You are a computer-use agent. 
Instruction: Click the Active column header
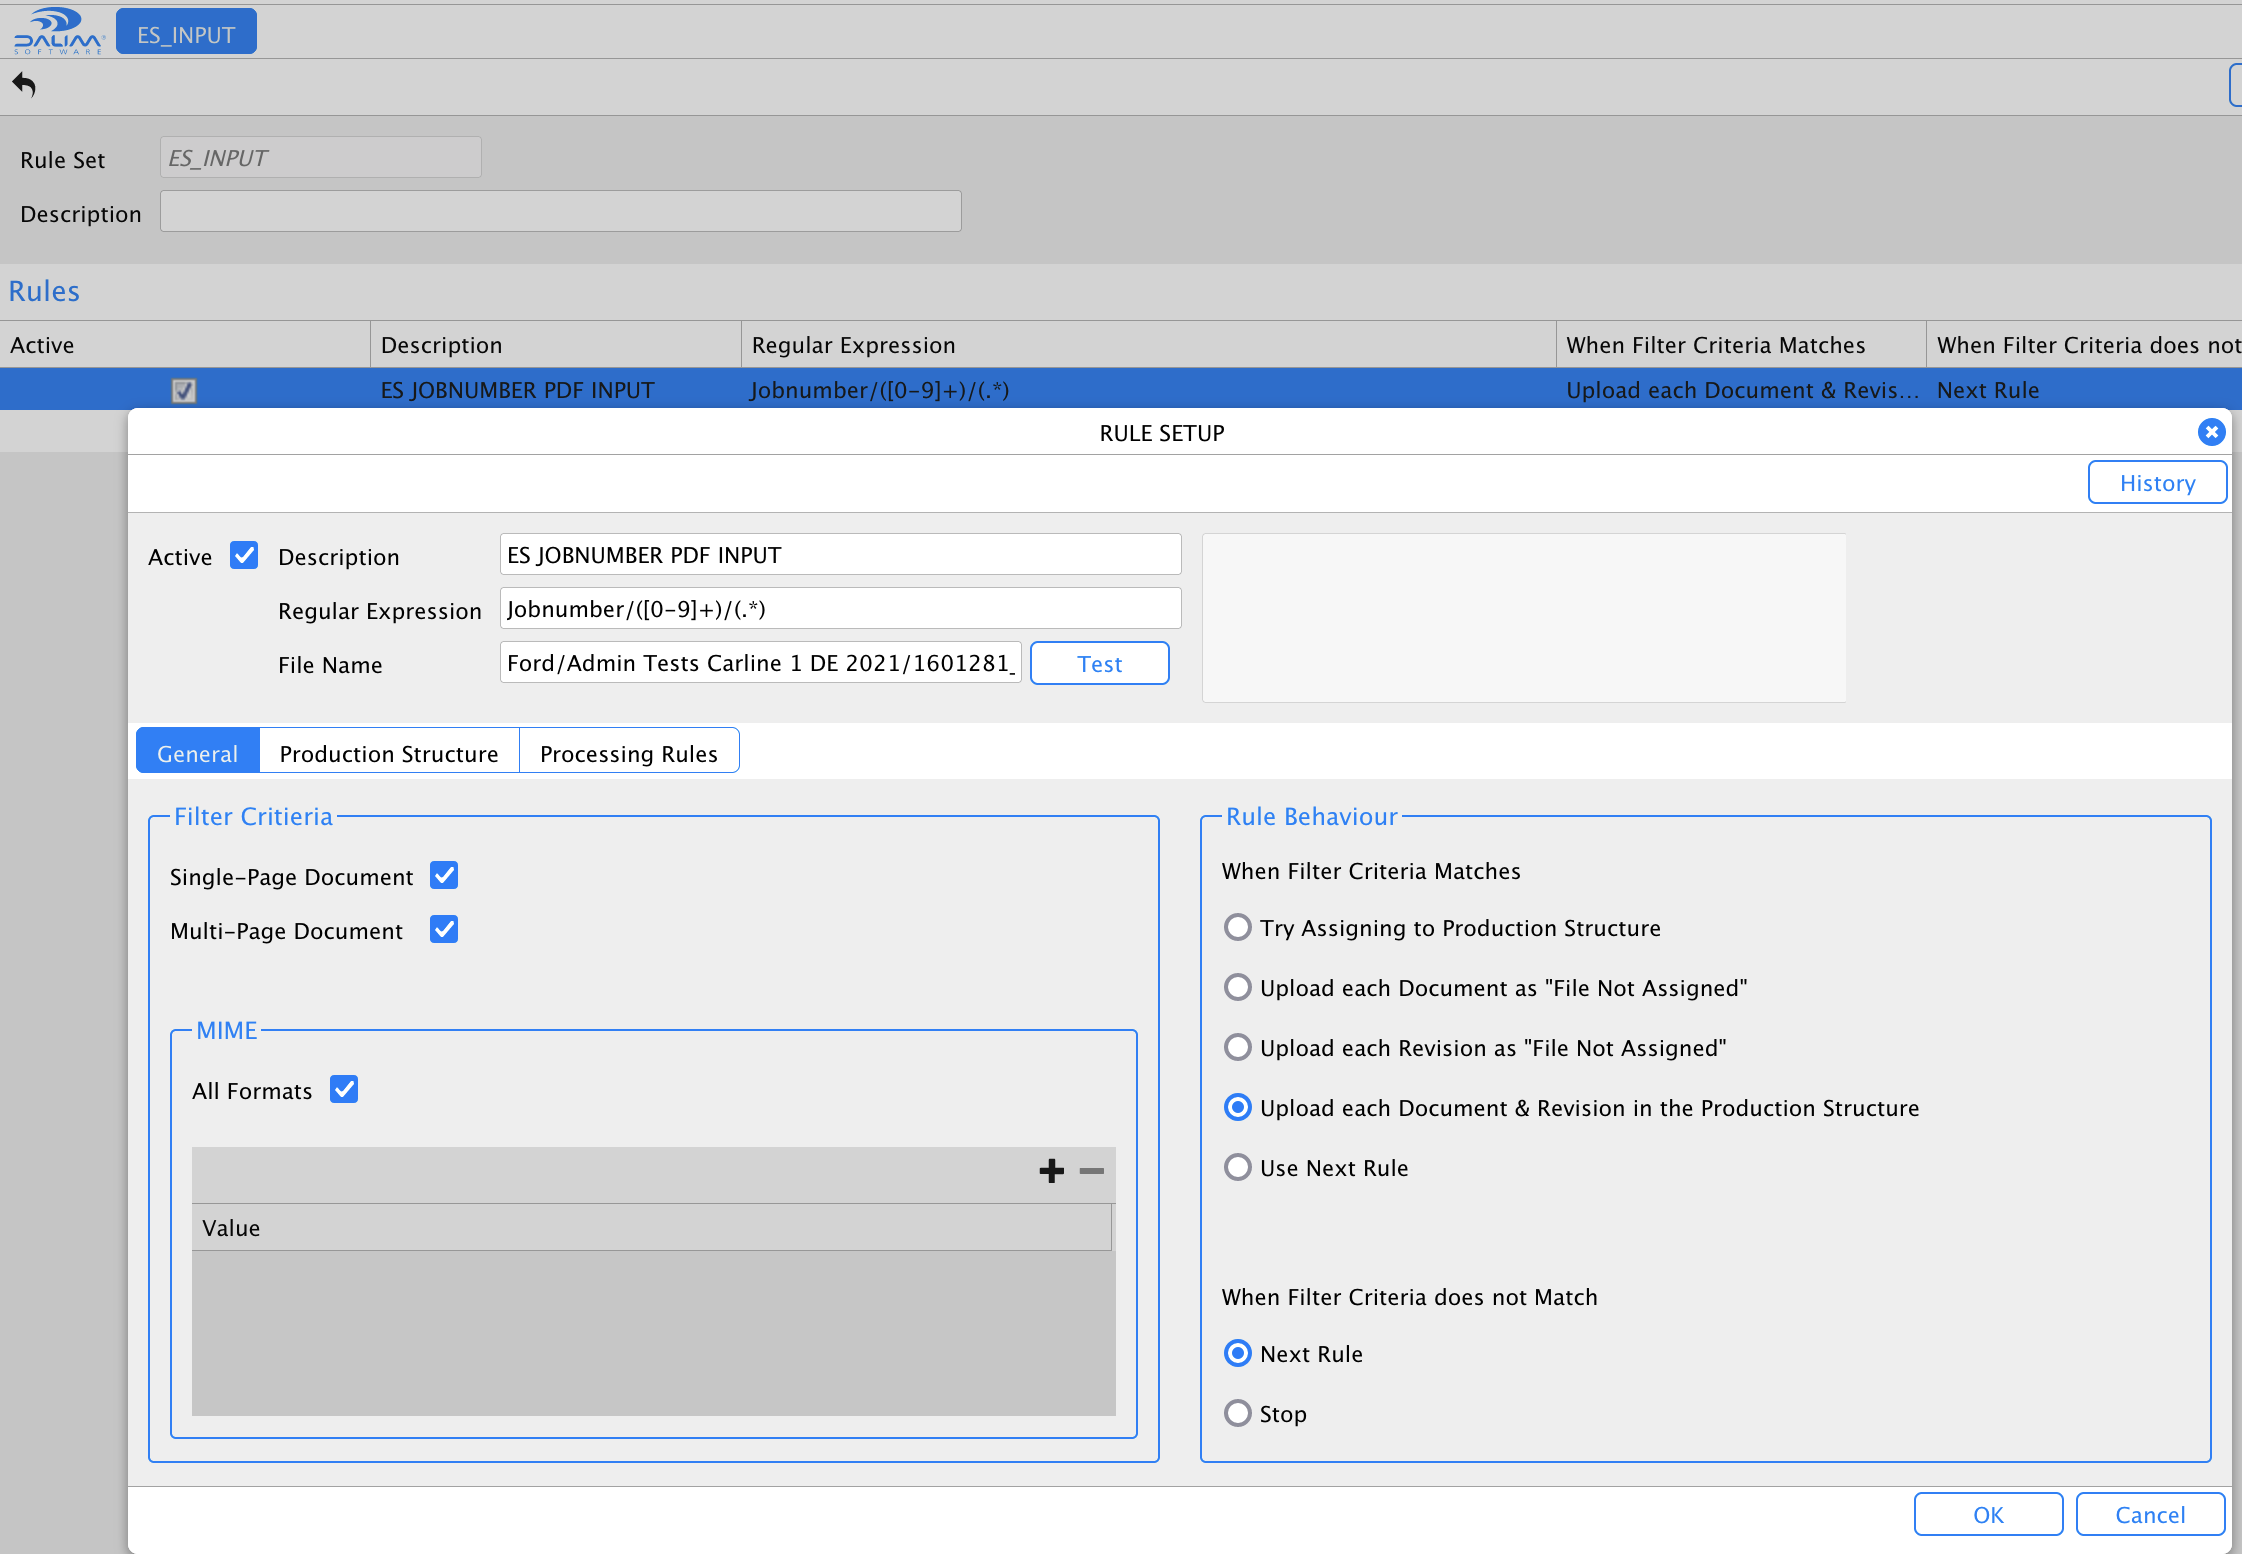(185, 344)
